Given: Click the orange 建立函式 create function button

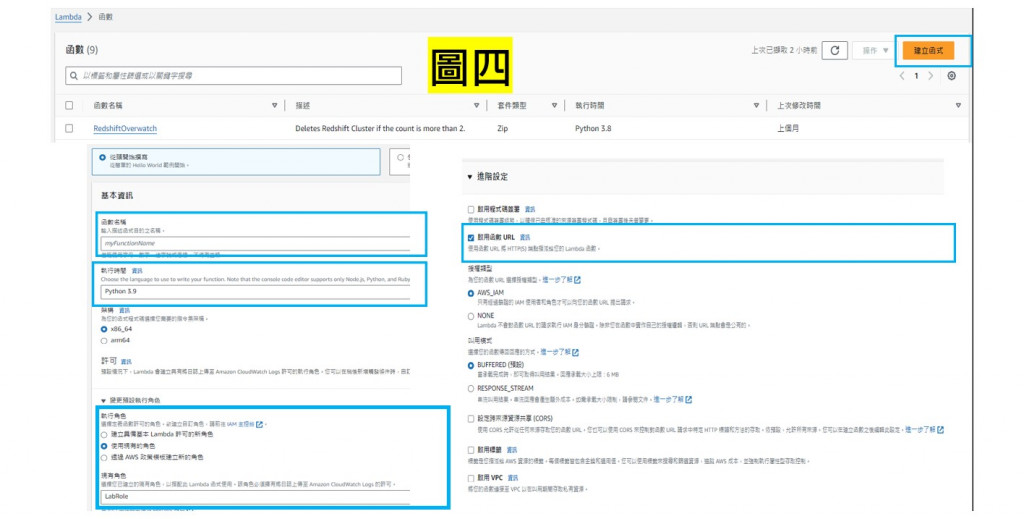Looking at the screenshot, I should (x=928, y=50).
